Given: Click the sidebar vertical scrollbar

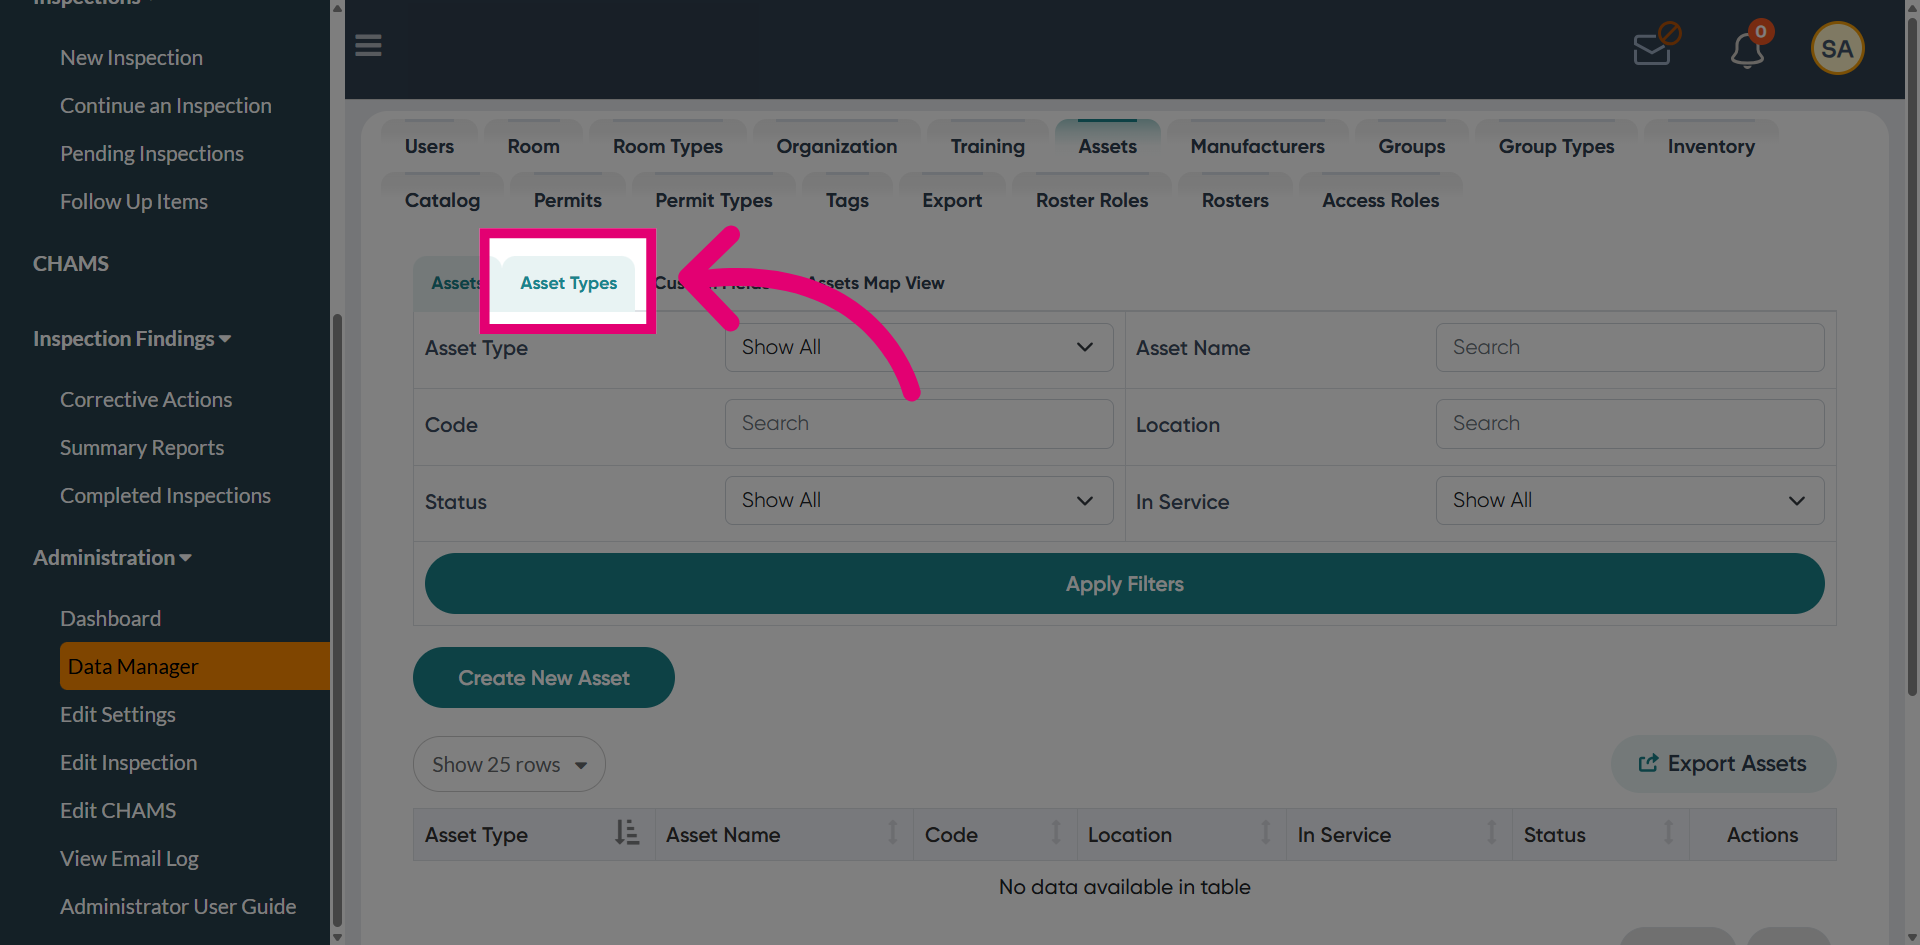Looking at the screenshot, I should pos(337,620).
